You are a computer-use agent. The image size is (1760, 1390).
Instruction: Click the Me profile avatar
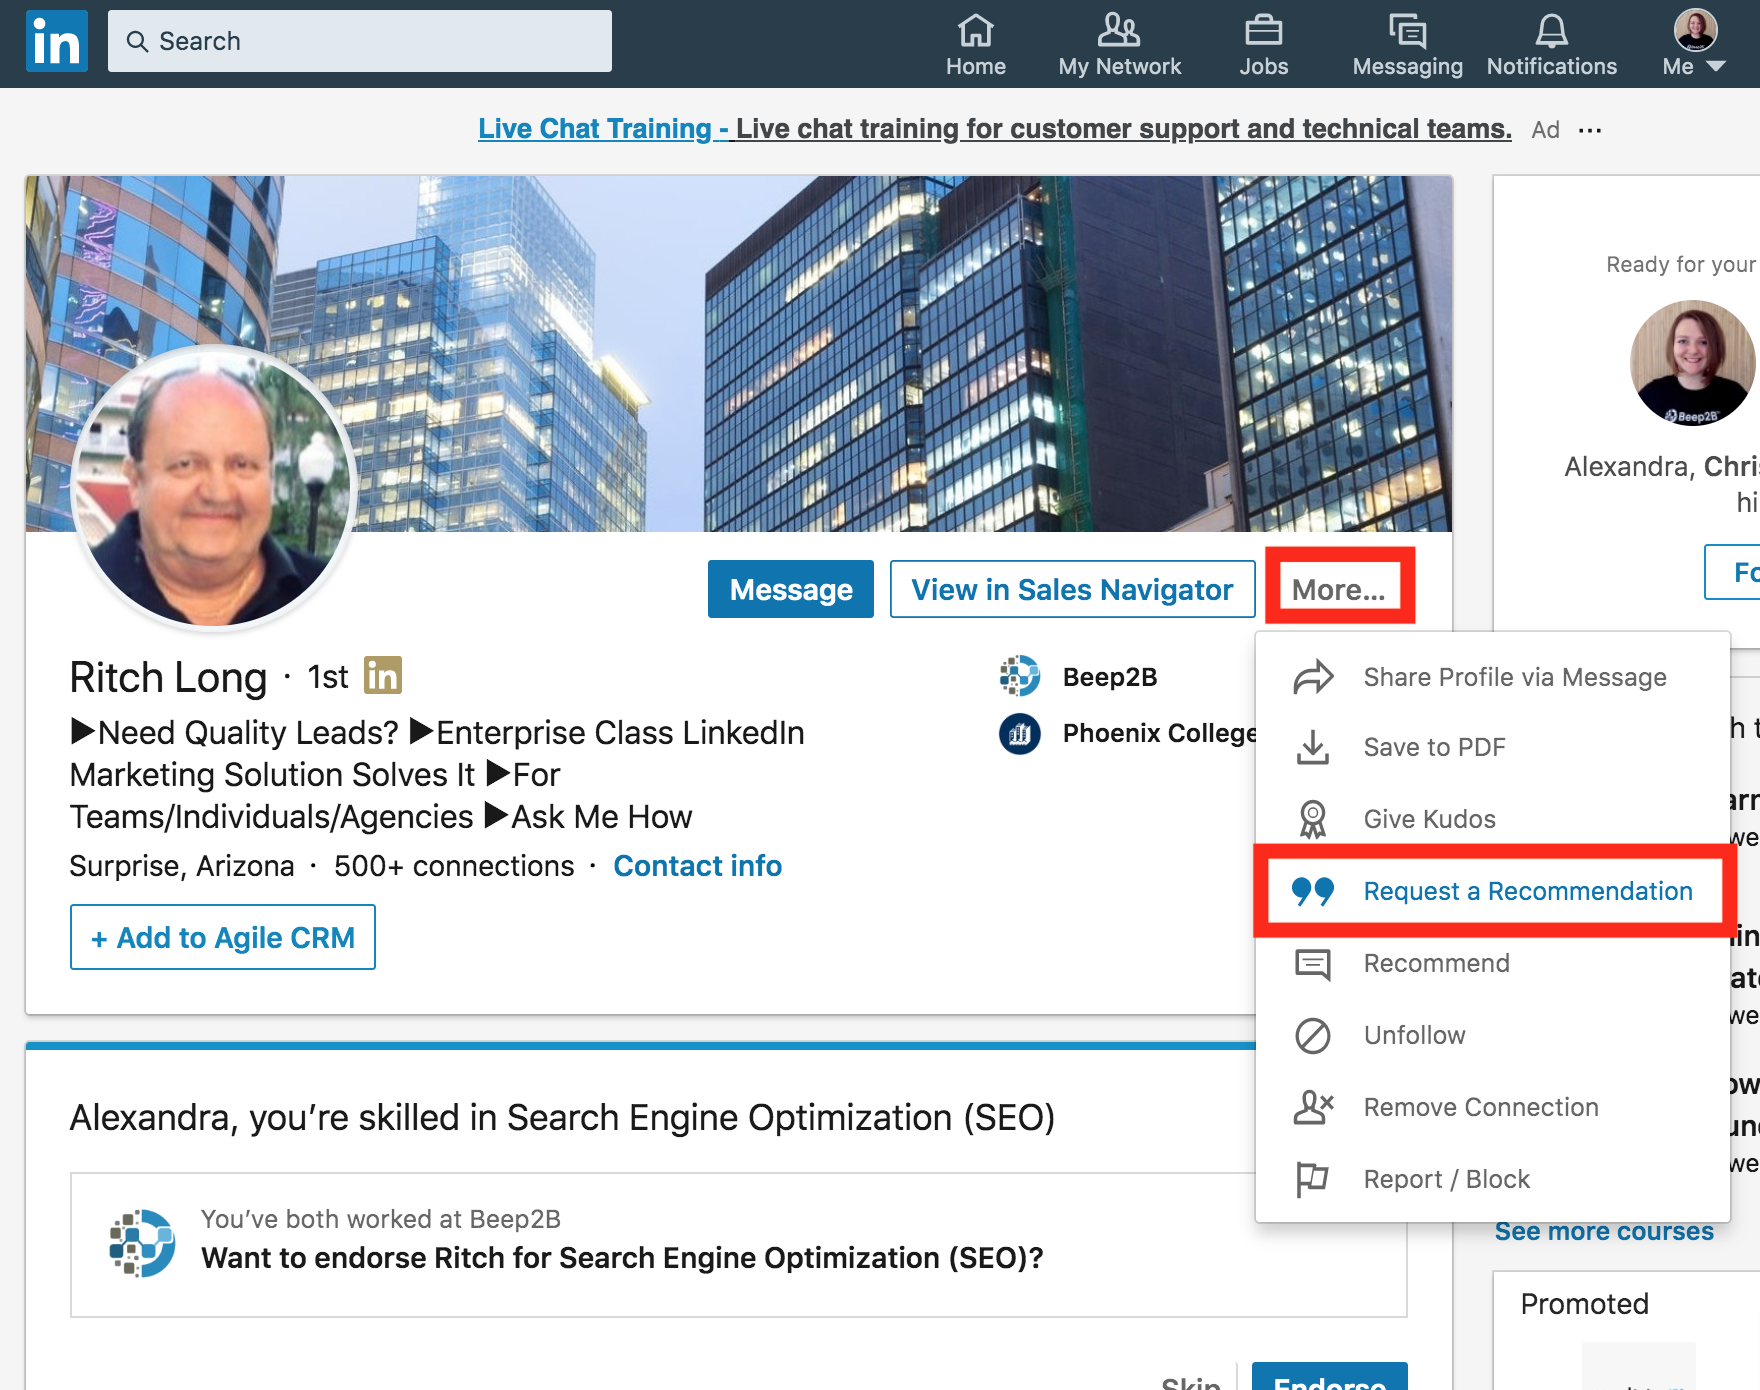[1696, 30]
